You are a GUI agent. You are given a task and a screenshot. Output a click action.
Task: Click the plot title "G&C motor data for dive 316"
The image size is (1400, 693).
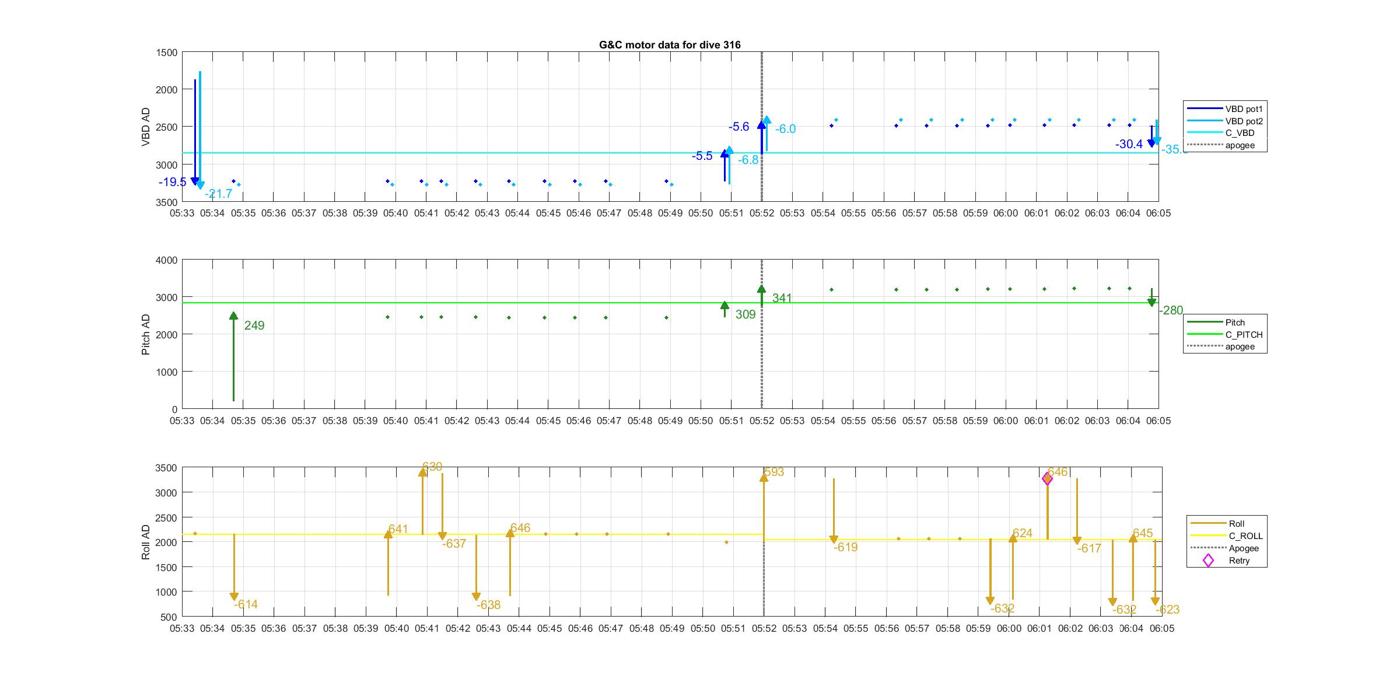pyautogui.click(x=669, y=45)
